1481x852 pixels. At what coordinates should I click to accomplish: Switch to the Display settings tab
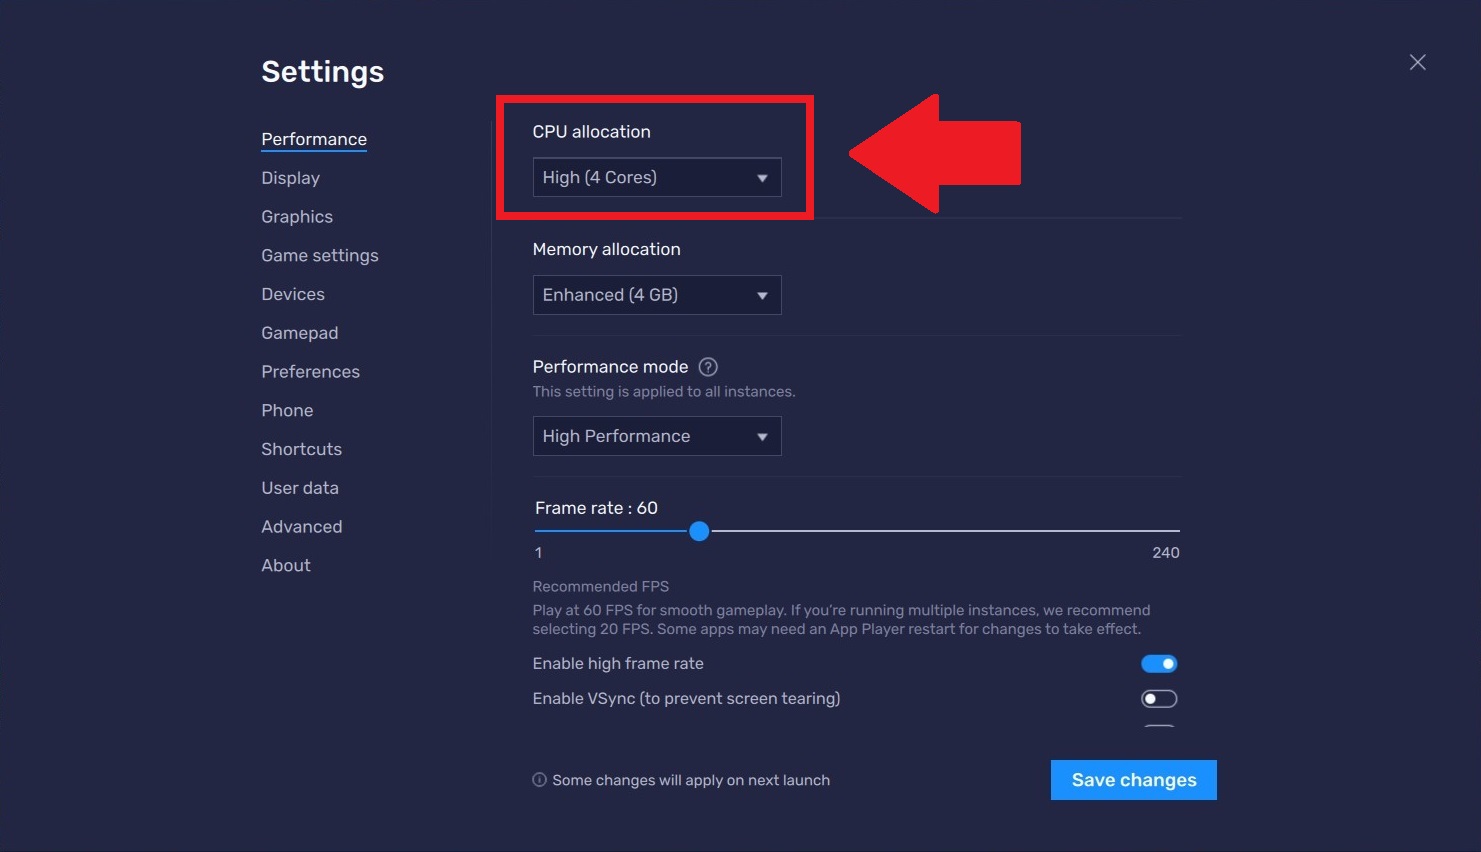coord(290,177)
